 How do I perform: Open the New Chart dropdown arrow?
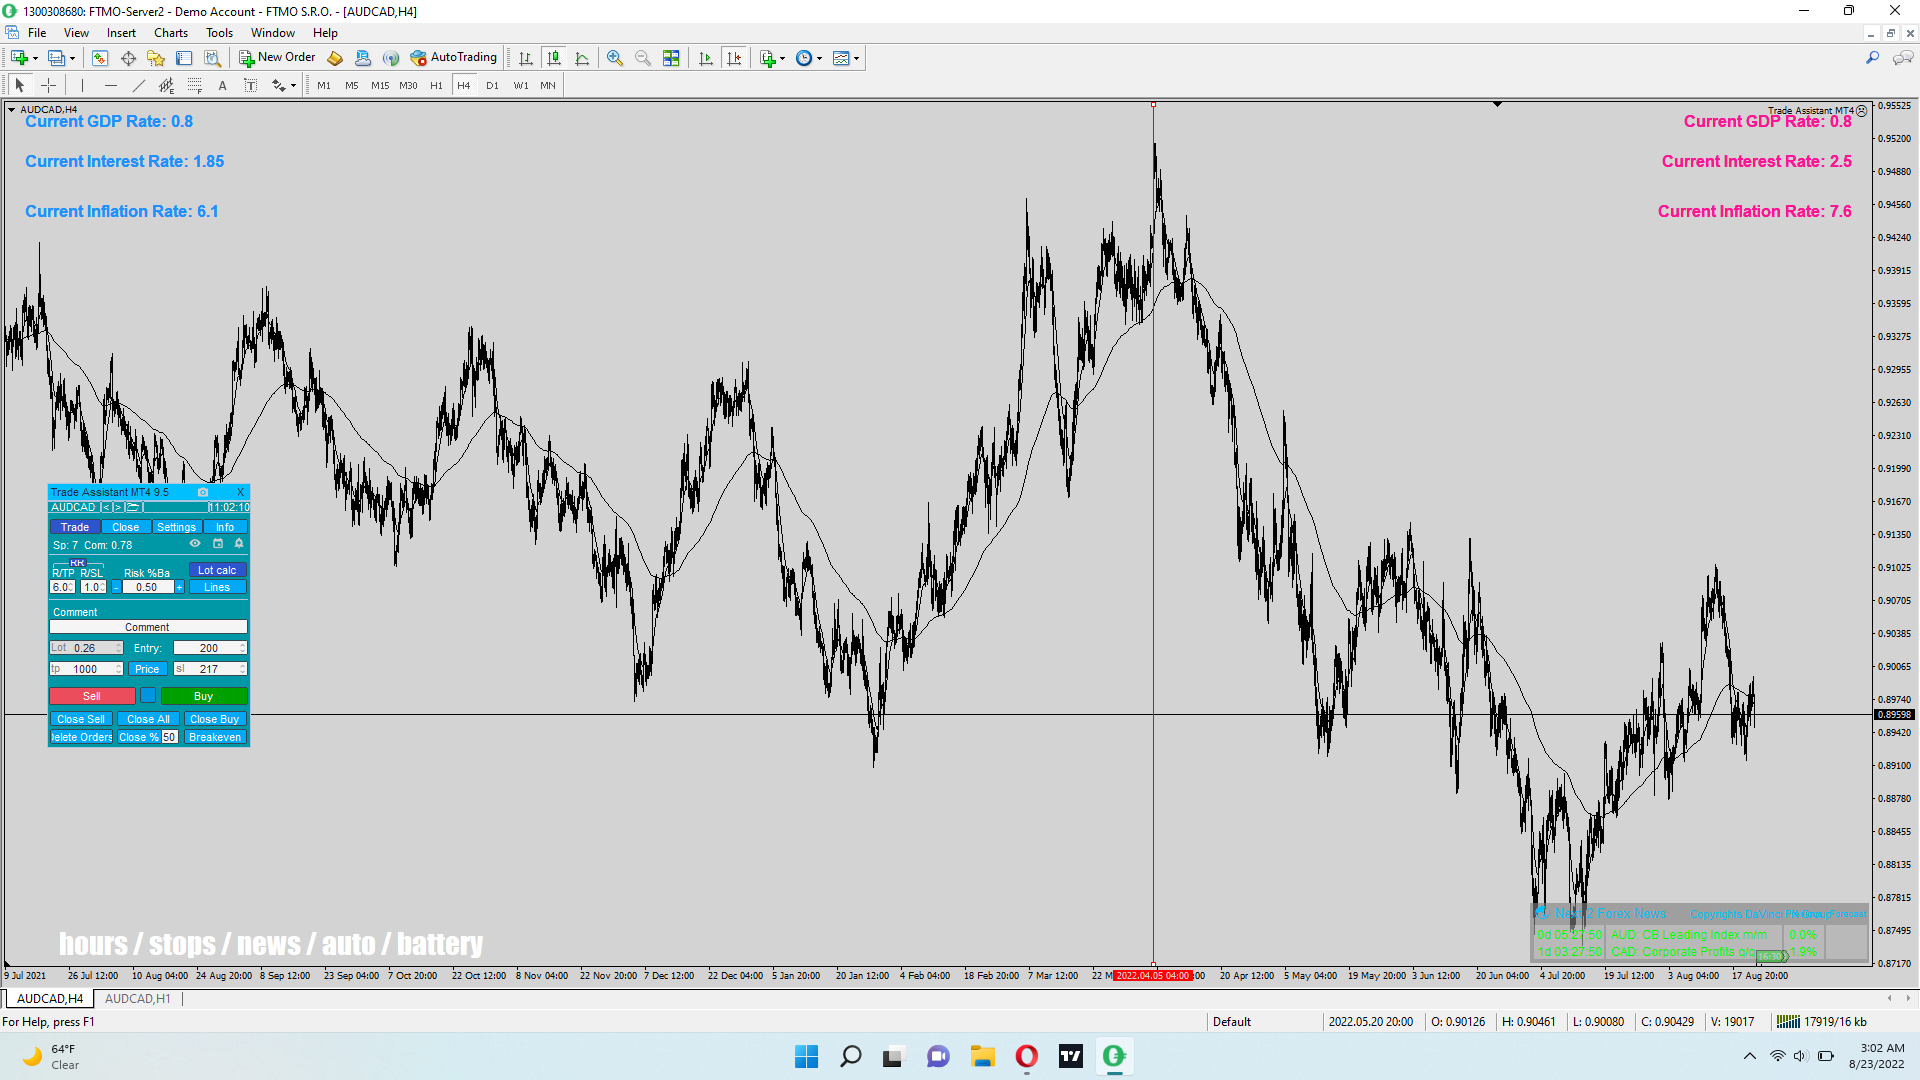point(35,59)
